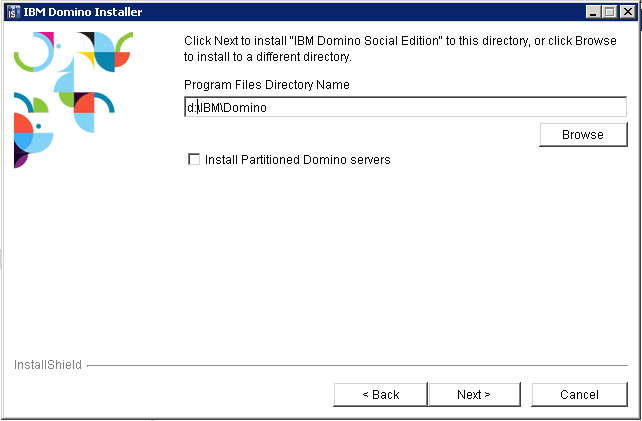The image size is (642, 421).
Task: Proceed with the Next > button
Action: click(474, 394)
